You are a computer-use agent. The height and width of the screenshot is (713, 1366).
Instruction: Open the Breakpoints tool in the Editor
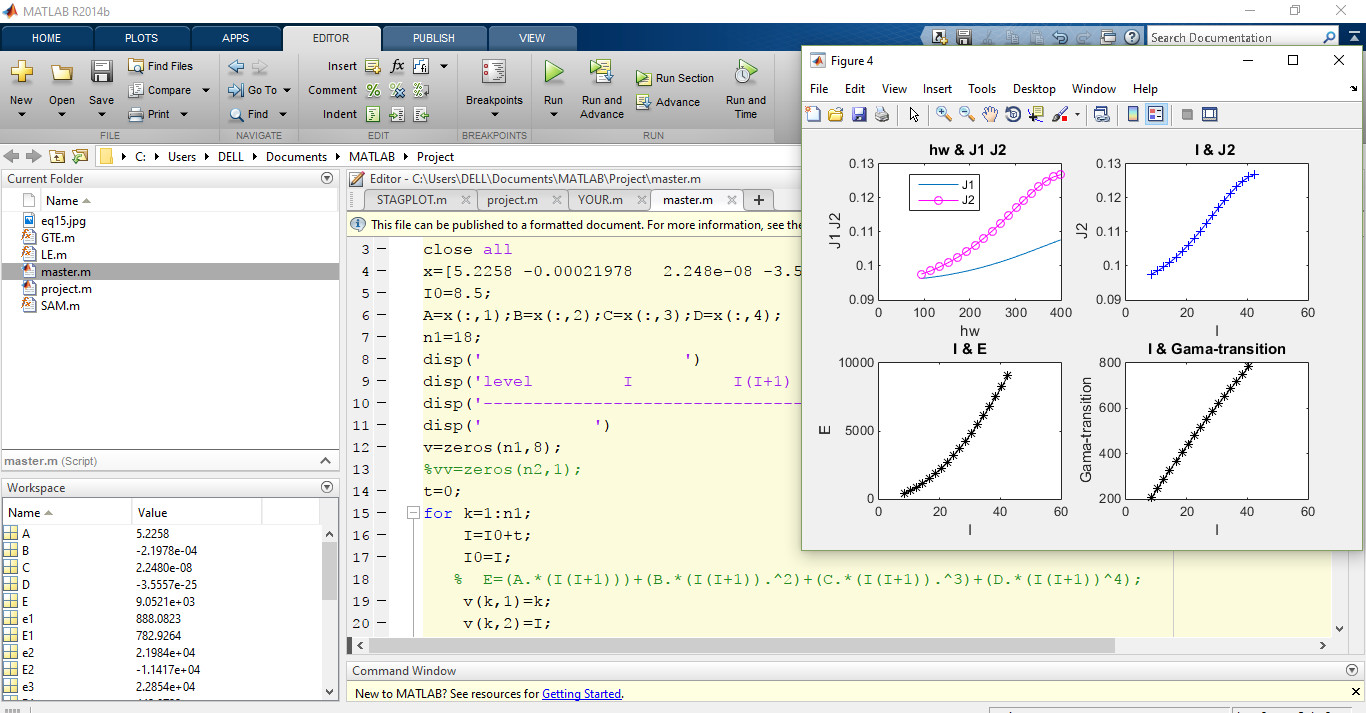493,88
